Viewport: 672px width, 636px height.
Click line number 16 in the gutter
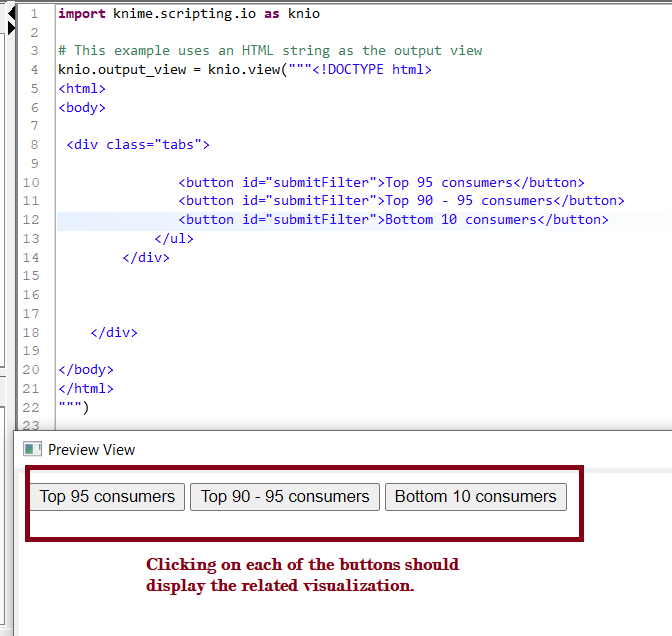(x=31, y=295)
